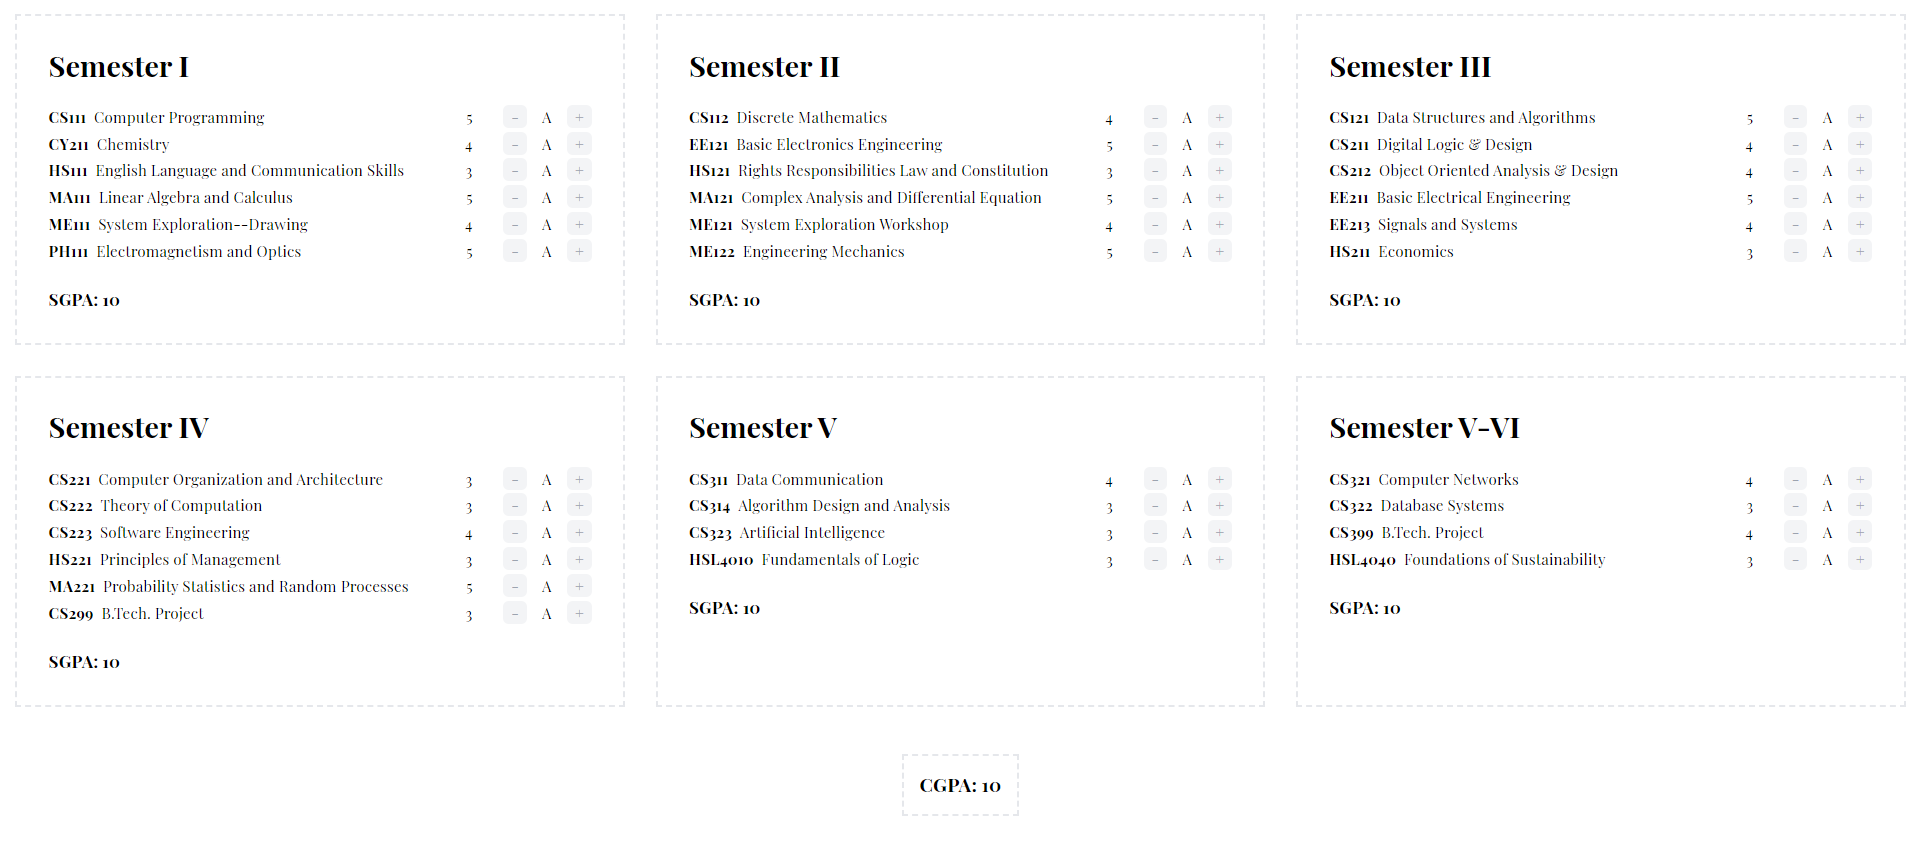
Task: Increase the EE121 Basic Electronics Engineering grade
Action: [1219, 144]
